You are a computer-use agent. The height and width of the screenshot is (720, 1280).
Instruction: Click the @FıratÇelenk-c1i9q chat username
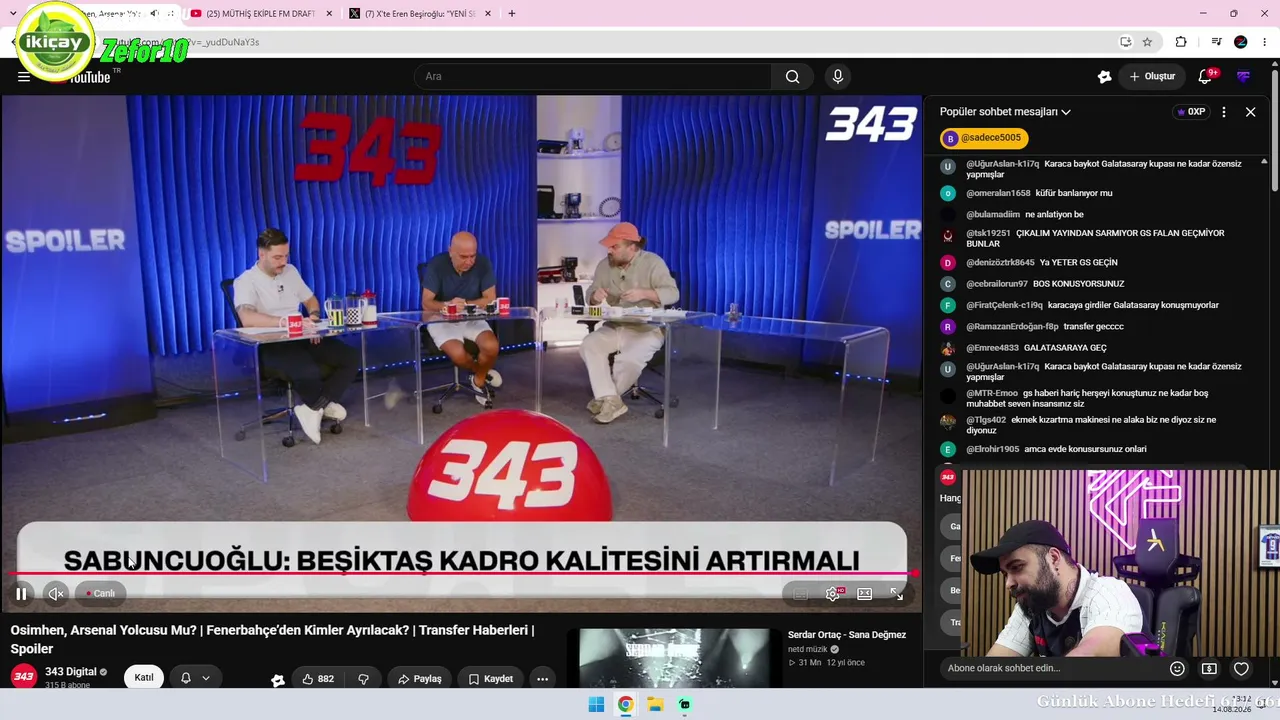[x=1004, y=305]
